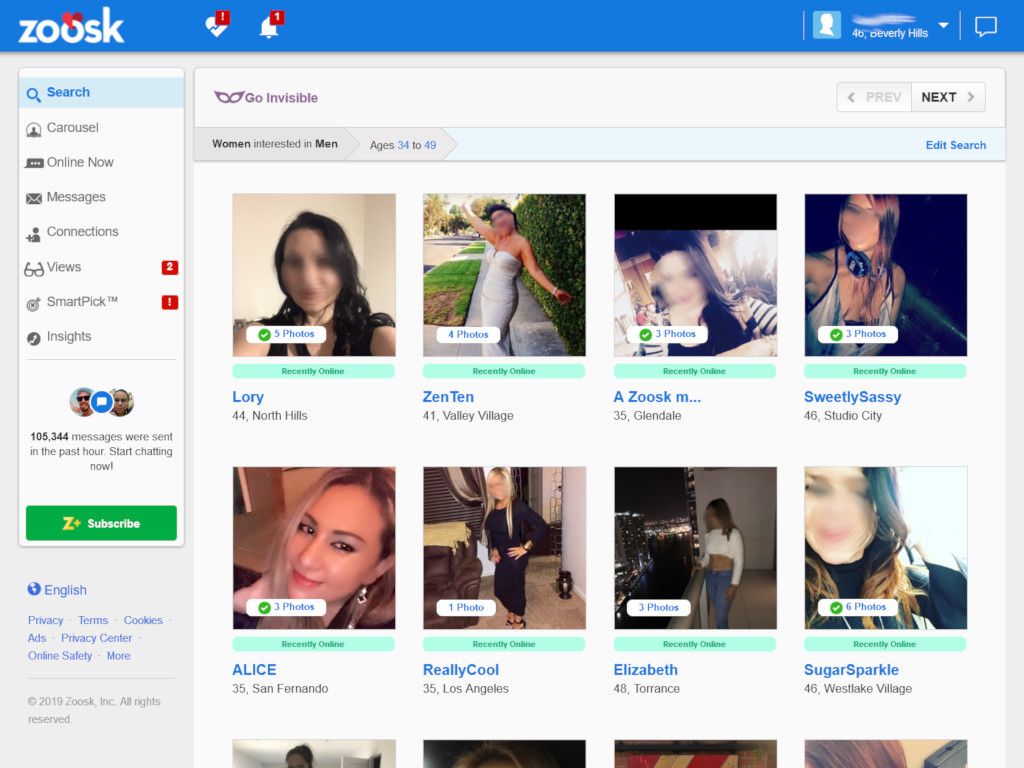This screenshot has width=1024, height=768.
Task: Open your Messages inbox
Action: [75, 197]
